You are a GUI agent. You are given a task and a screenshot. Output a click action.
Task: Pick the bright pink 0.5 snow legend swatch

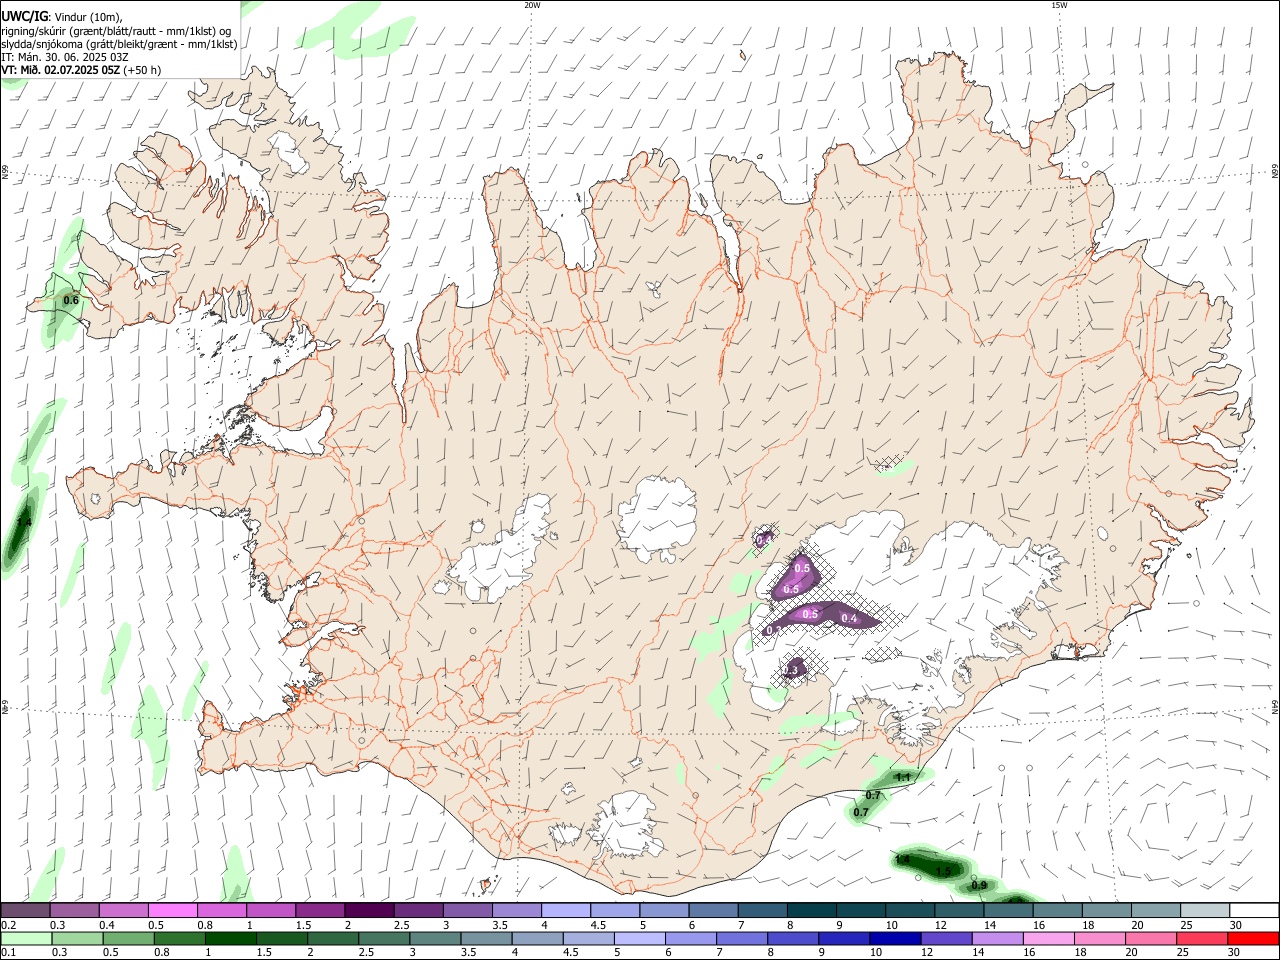pyautogui.click(x=172, y=911)
